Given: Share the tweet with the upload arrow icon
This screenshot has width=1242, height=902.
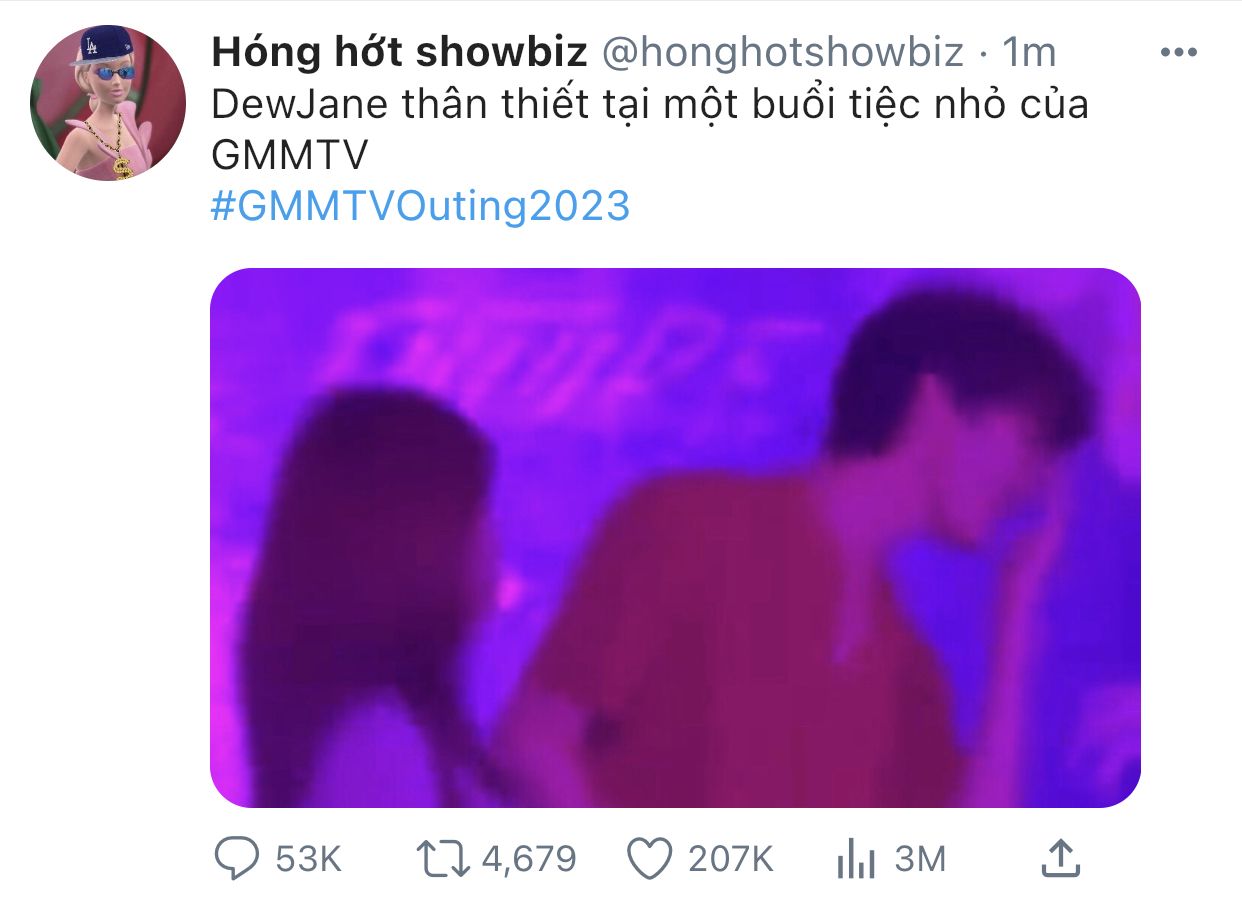Looking at the screenshot, I should pos(1060,858).
